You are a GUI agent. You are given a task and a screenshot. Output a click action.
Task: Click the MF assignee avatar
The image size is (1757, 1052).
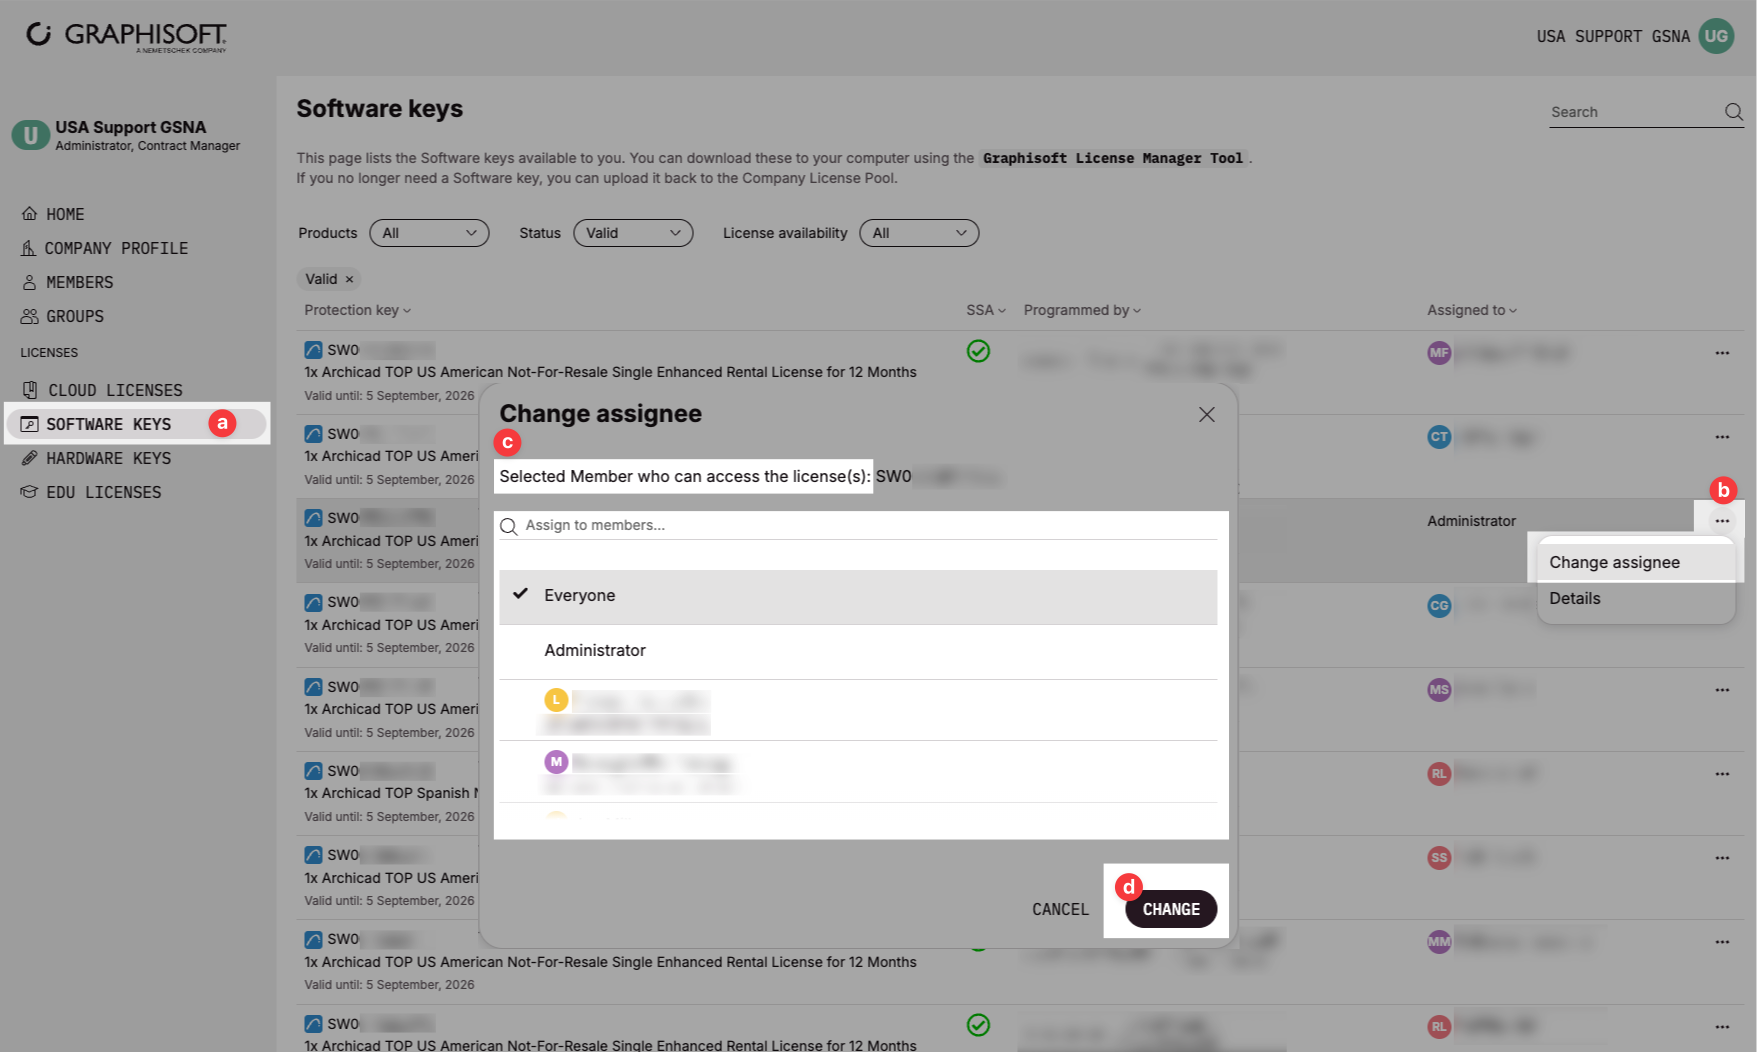click(1439, 353)
